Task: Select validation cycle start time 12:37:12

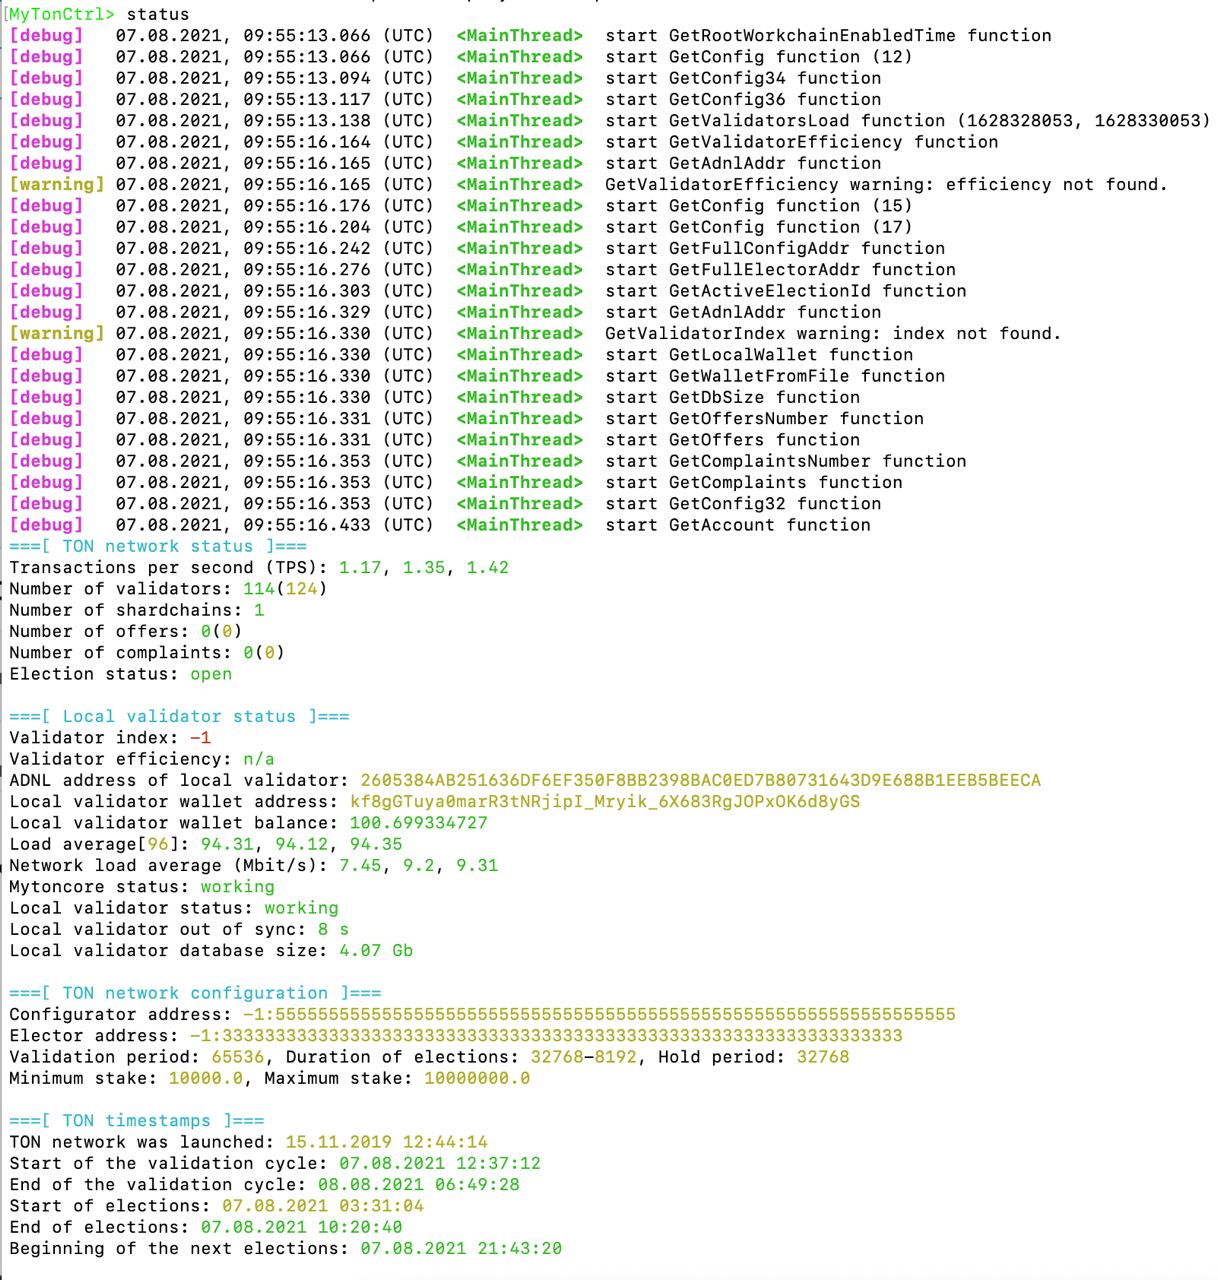Action: click(x=498, y=1163)
